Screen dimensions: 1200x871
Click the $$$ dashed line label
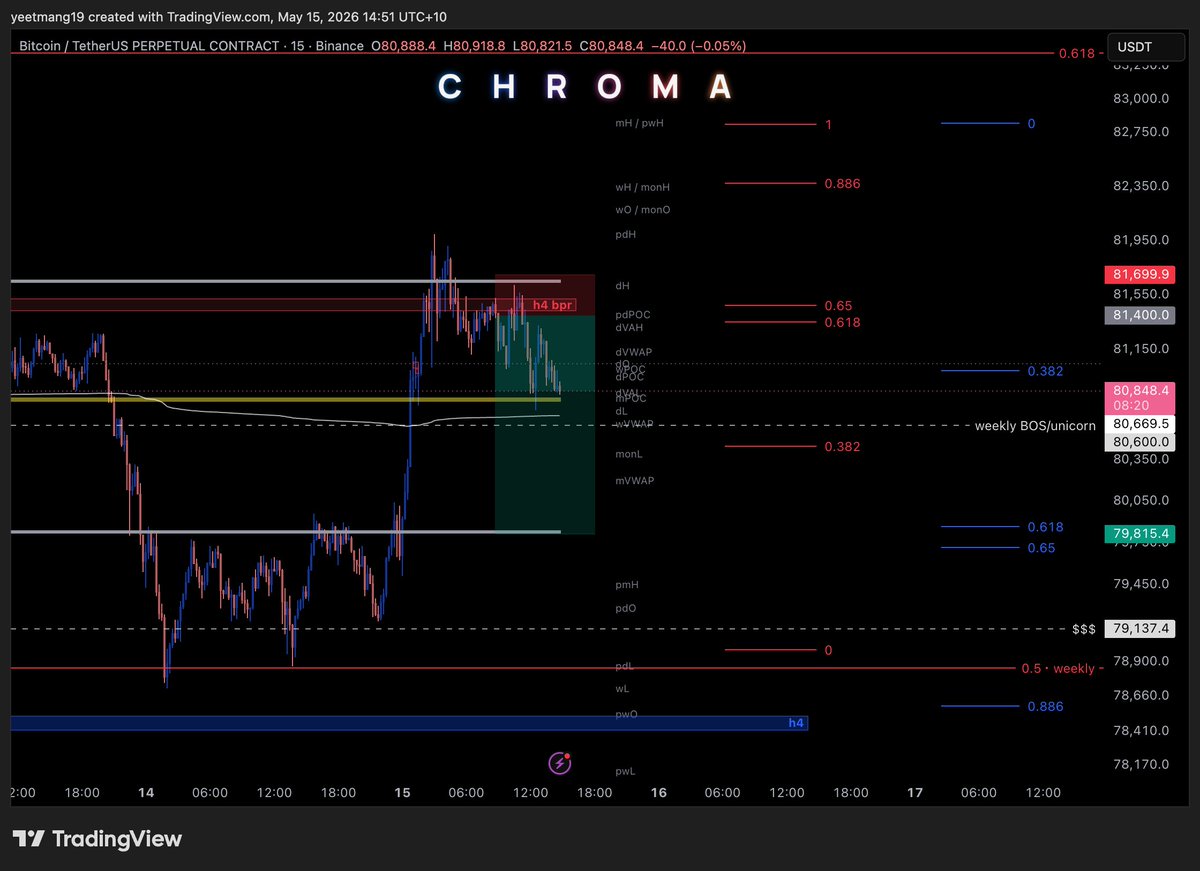coord(1084,629)
